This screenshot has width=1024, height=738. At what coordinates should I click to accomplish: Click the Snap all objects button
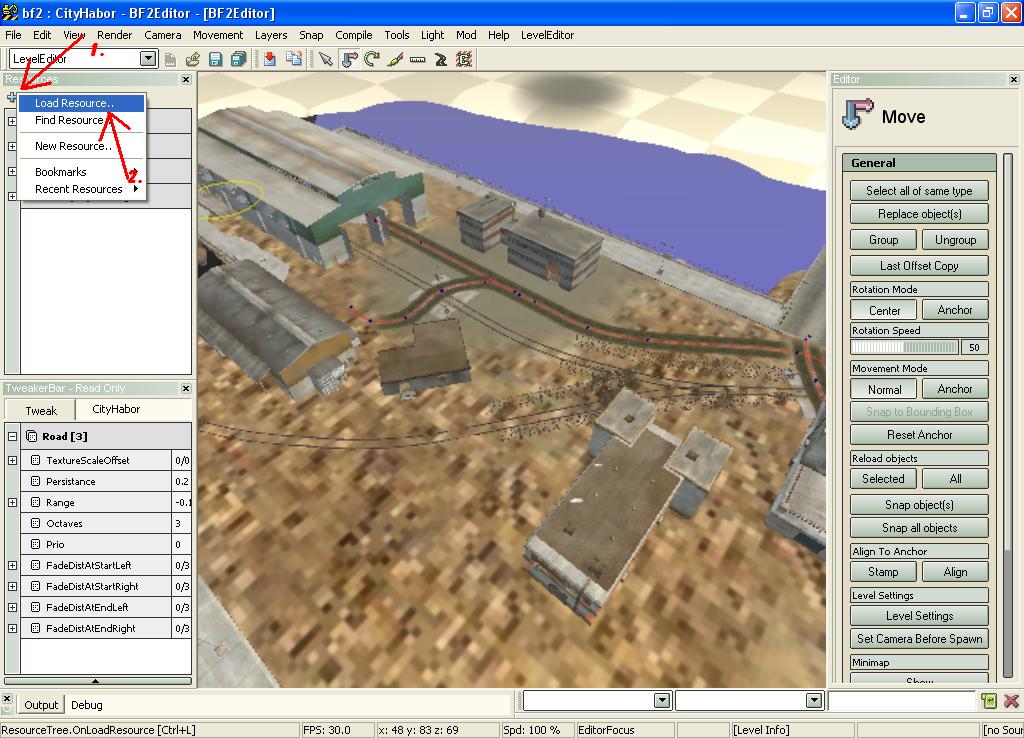(919, 528)
